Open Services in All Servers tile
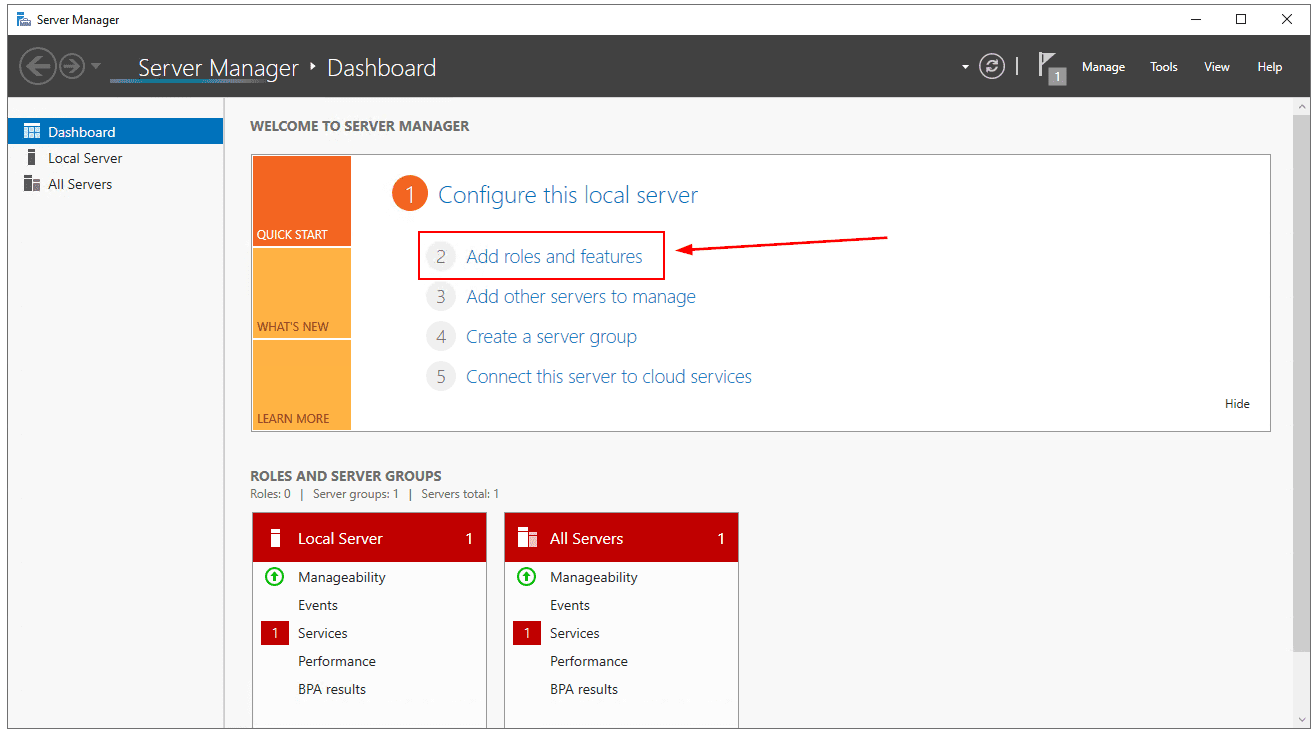This screenshot has height=734, width=1316. [575, 633]
